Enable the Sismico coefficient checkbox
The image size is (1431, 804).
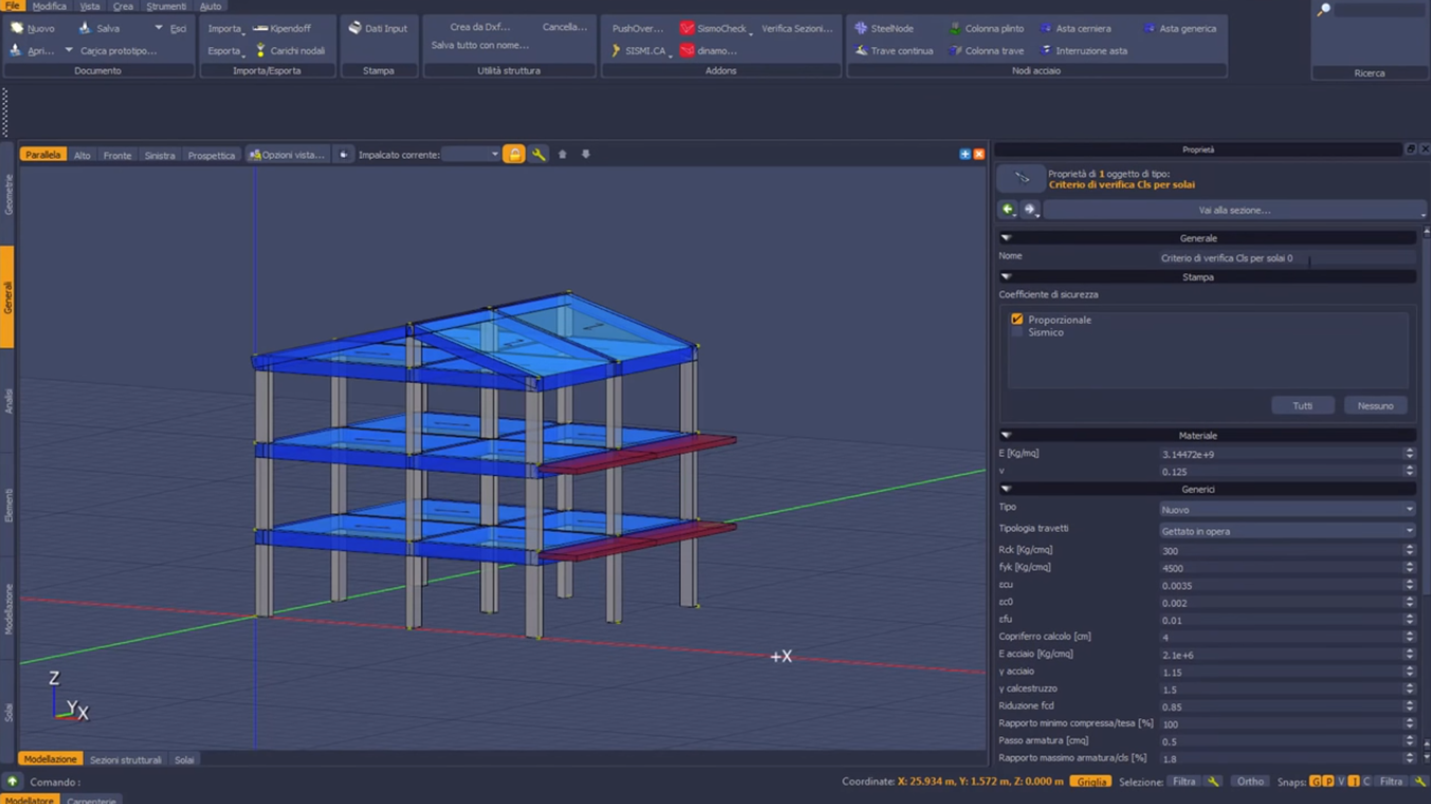1017,333
